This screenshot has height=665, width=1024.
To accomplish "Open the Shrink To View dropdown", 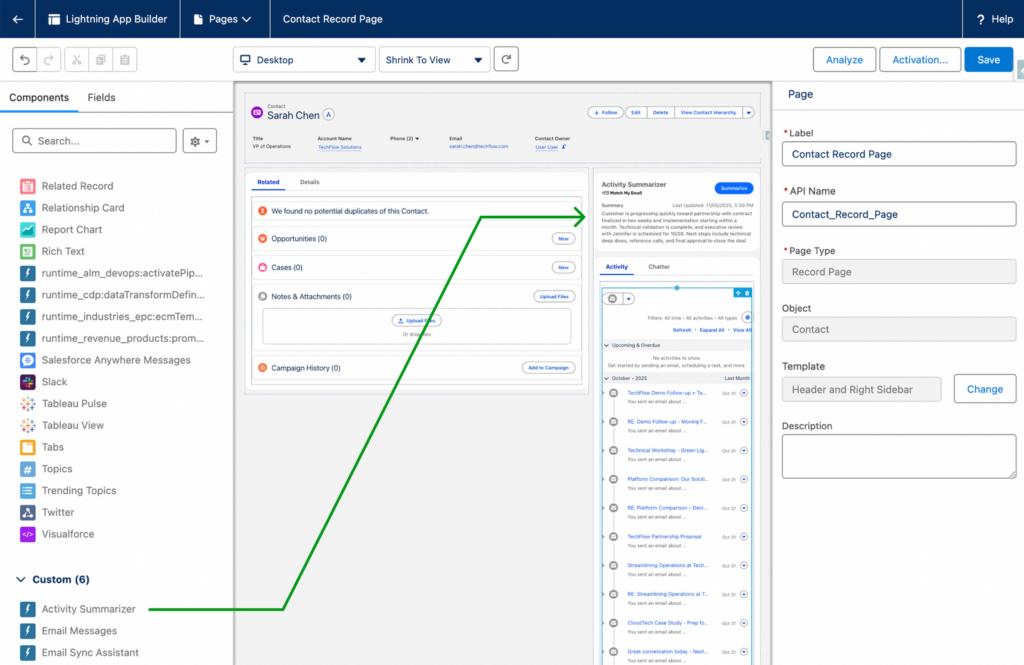I will 435,60.
